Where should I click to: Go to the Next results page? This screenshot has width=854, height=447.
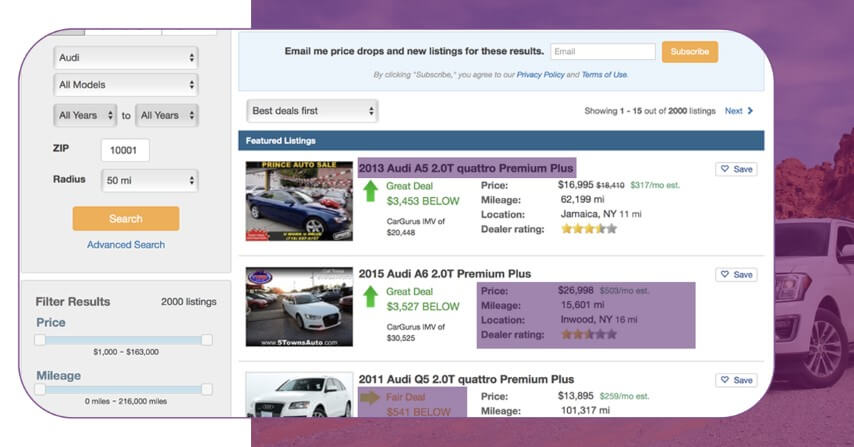[x=733, y=111]
